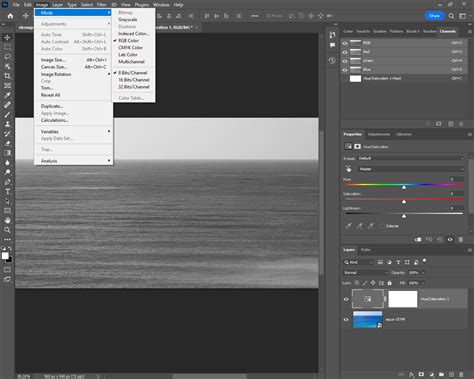Hide the Hue/Saturation 1 layer
The width and height of the screenshot is (474, 379).
pos(346,299)
